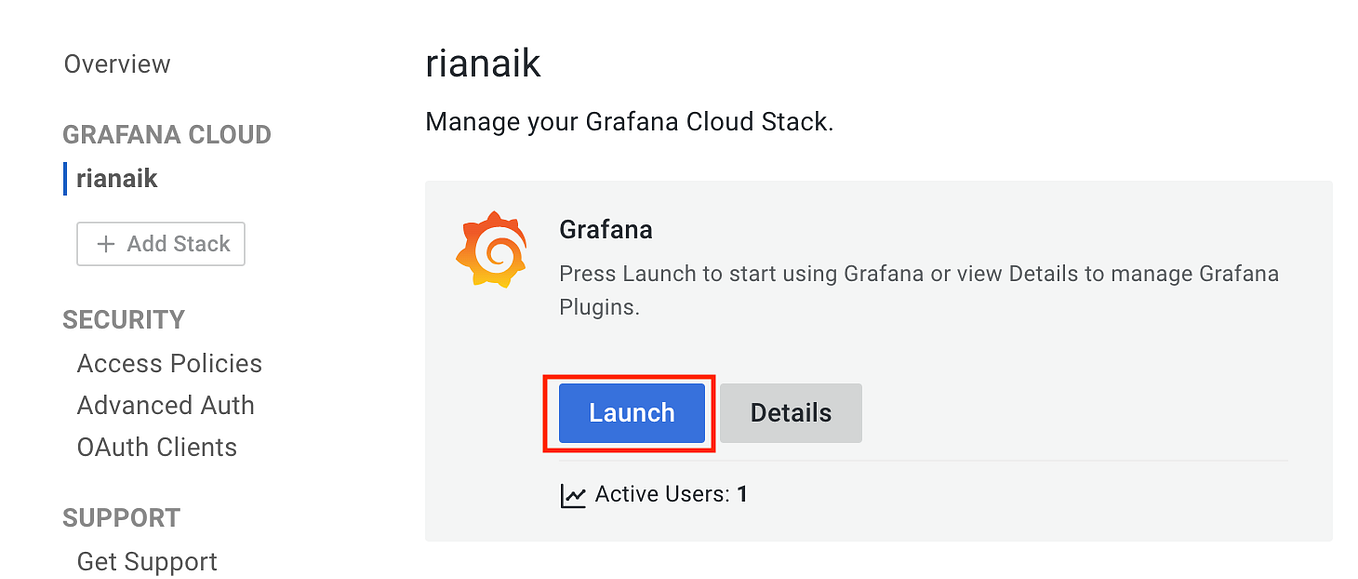Open Get Support
Image resolution: width=1358 pixels, height=579 pixels.
(146, 561)
